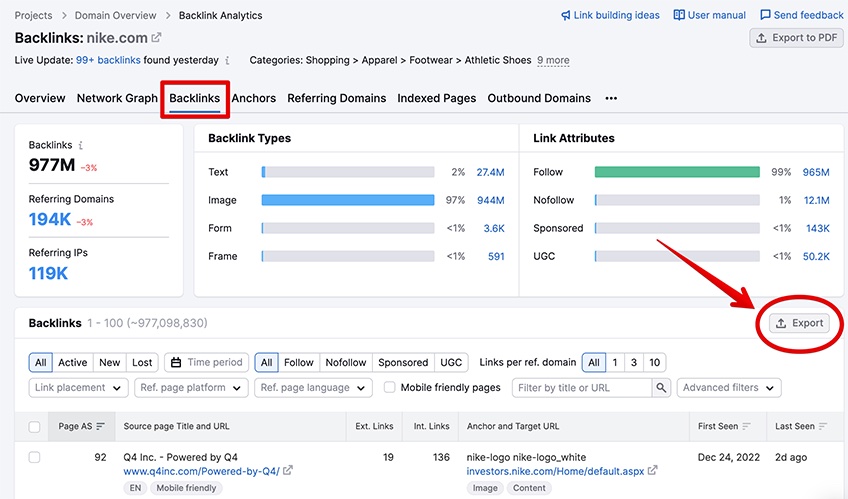Open external link icon beside nike.com
Viewport: 848px width, 499px height.
pos(156,38)
